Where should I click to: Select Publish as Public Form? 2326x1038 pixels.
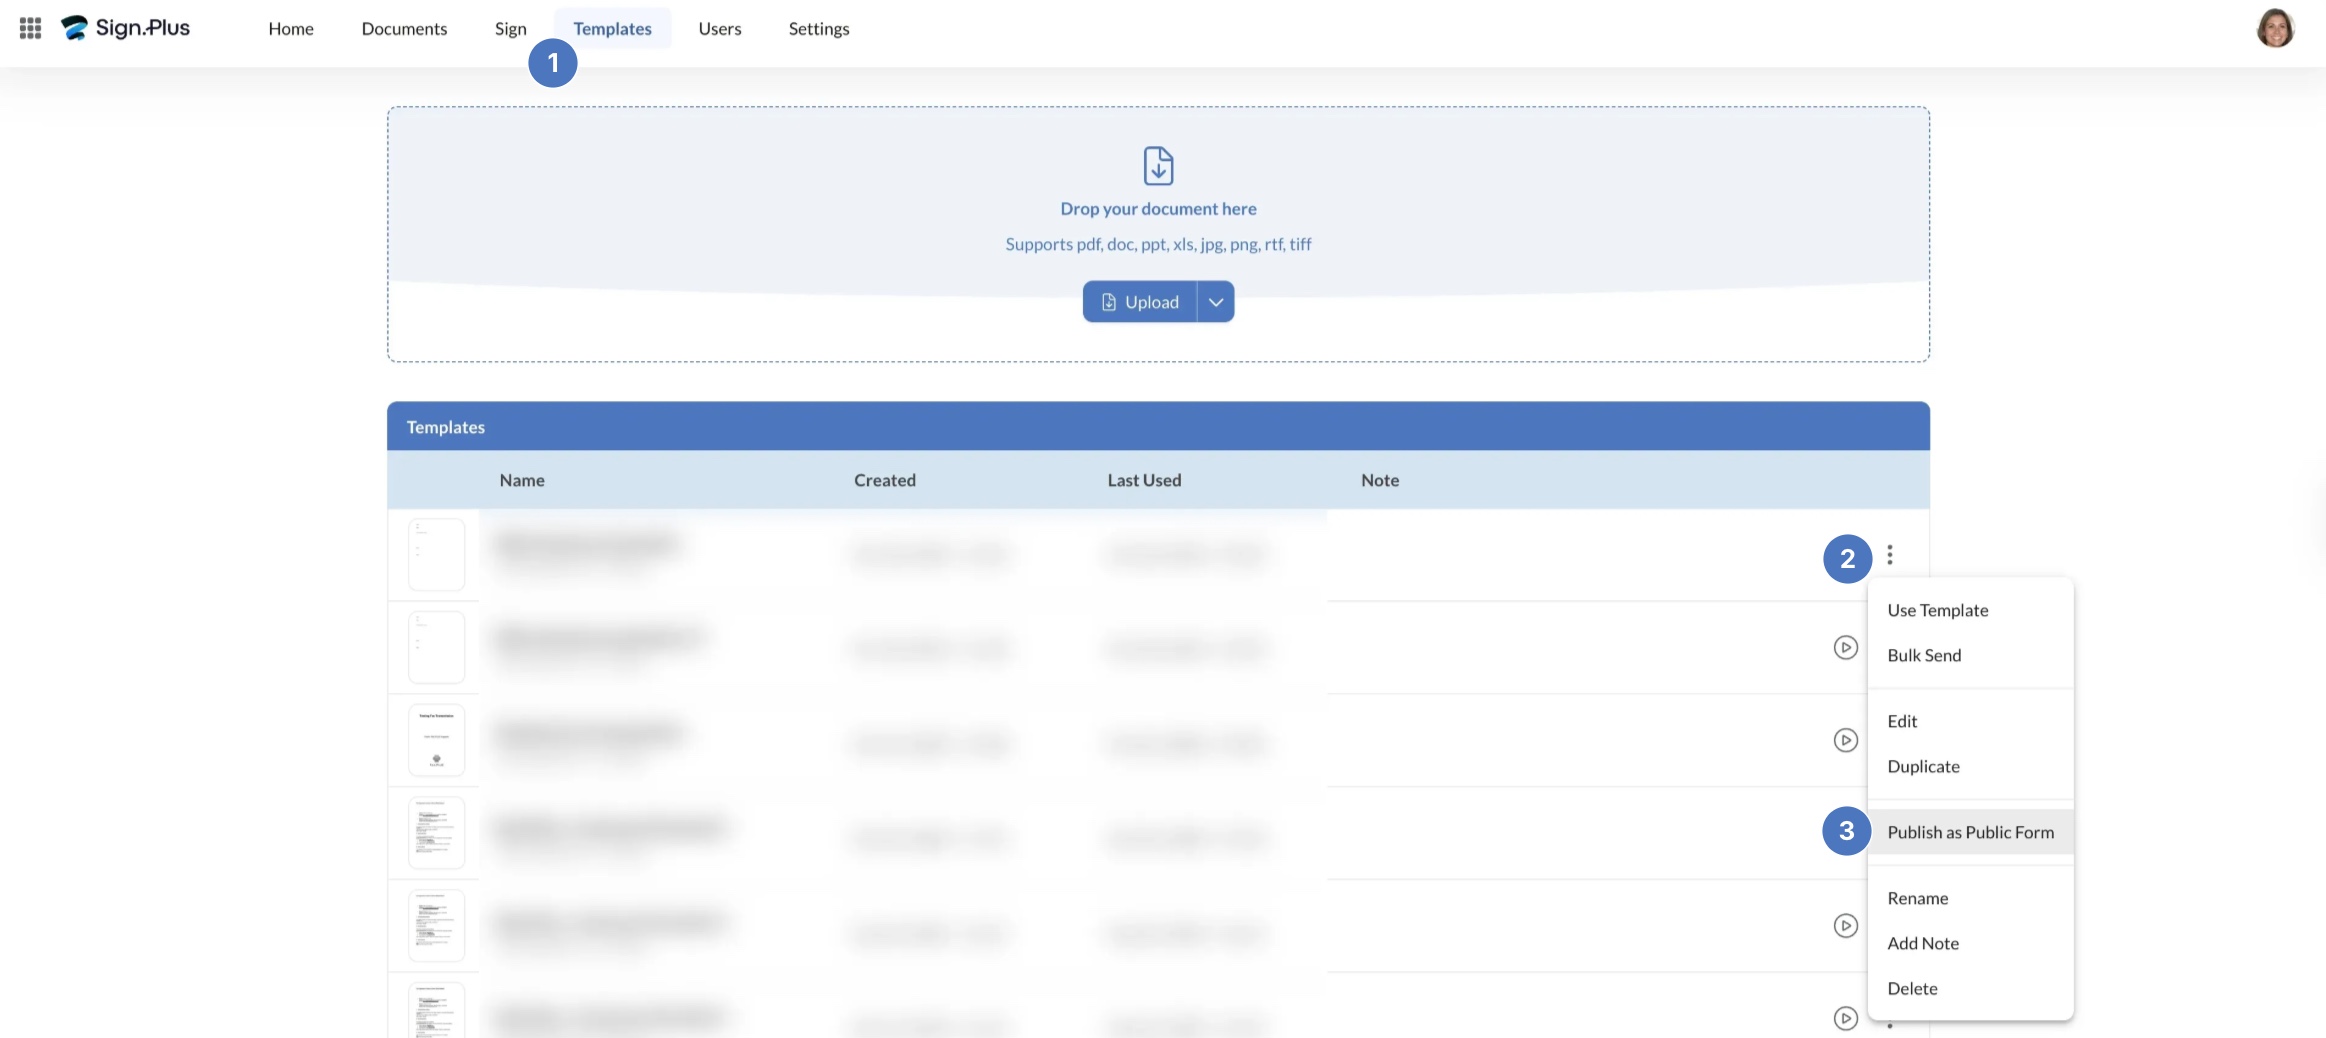1970,832
